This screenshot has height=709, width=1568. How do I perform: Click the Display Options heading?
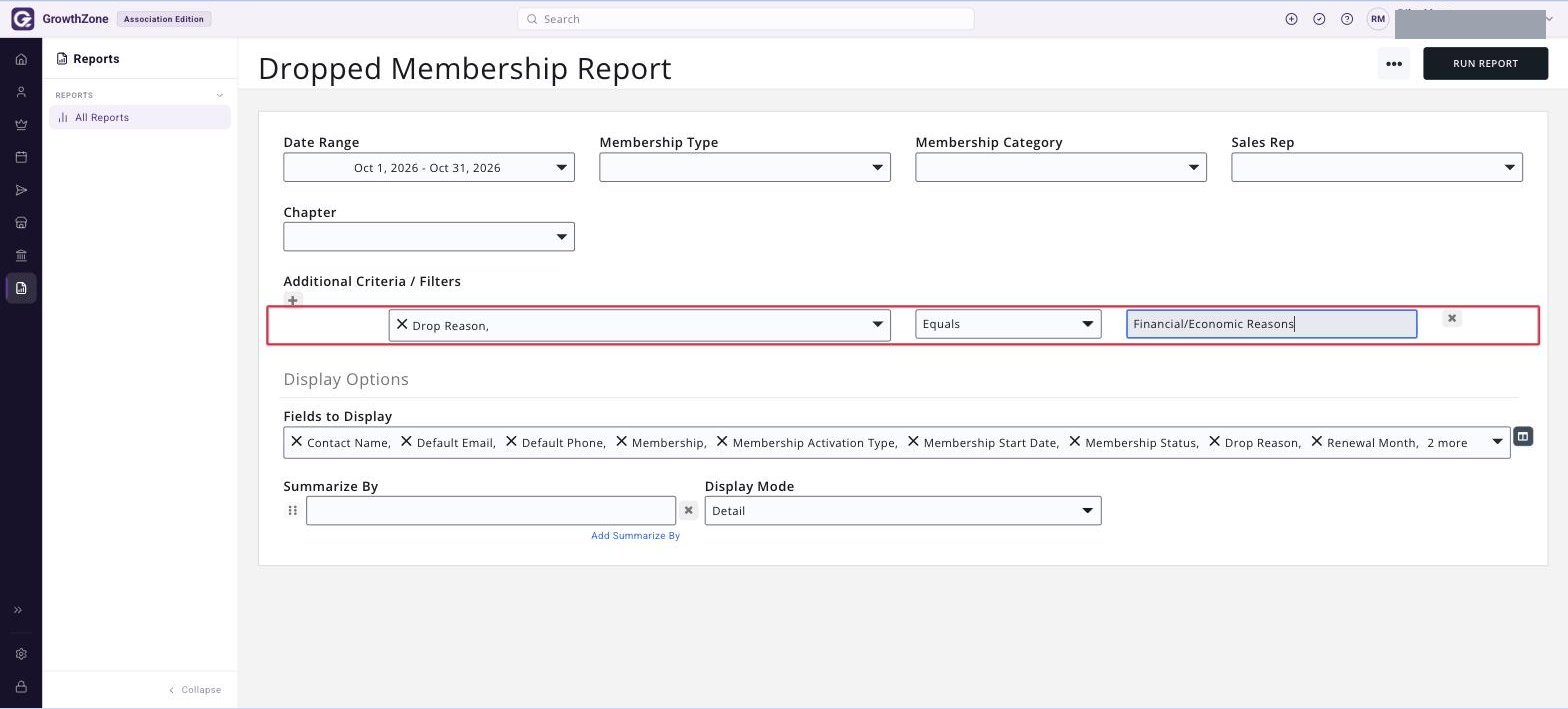coord(346,379)
